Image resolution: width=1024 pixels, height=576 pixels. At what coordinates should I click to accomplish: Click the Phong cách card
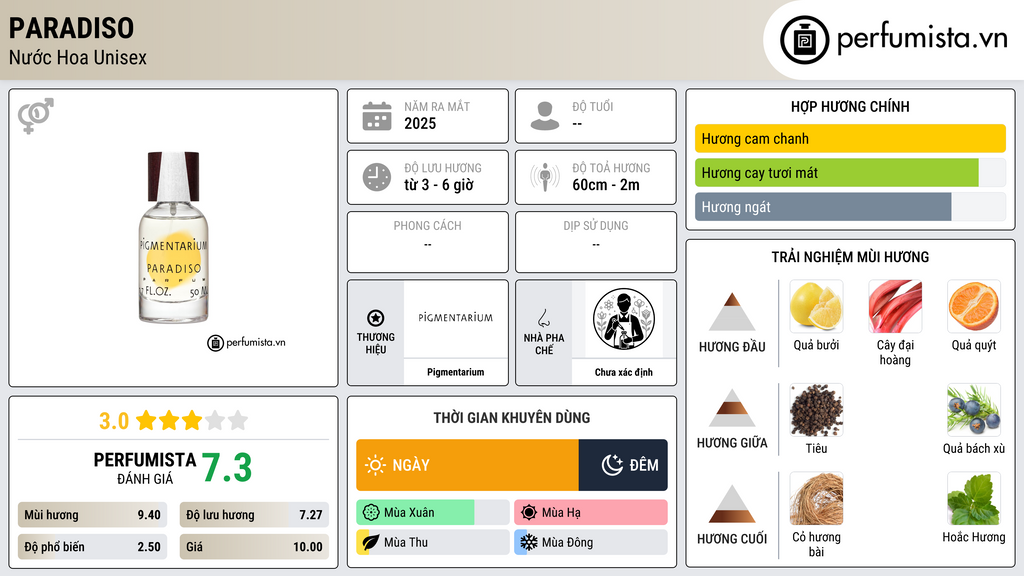tap(428, 242)
